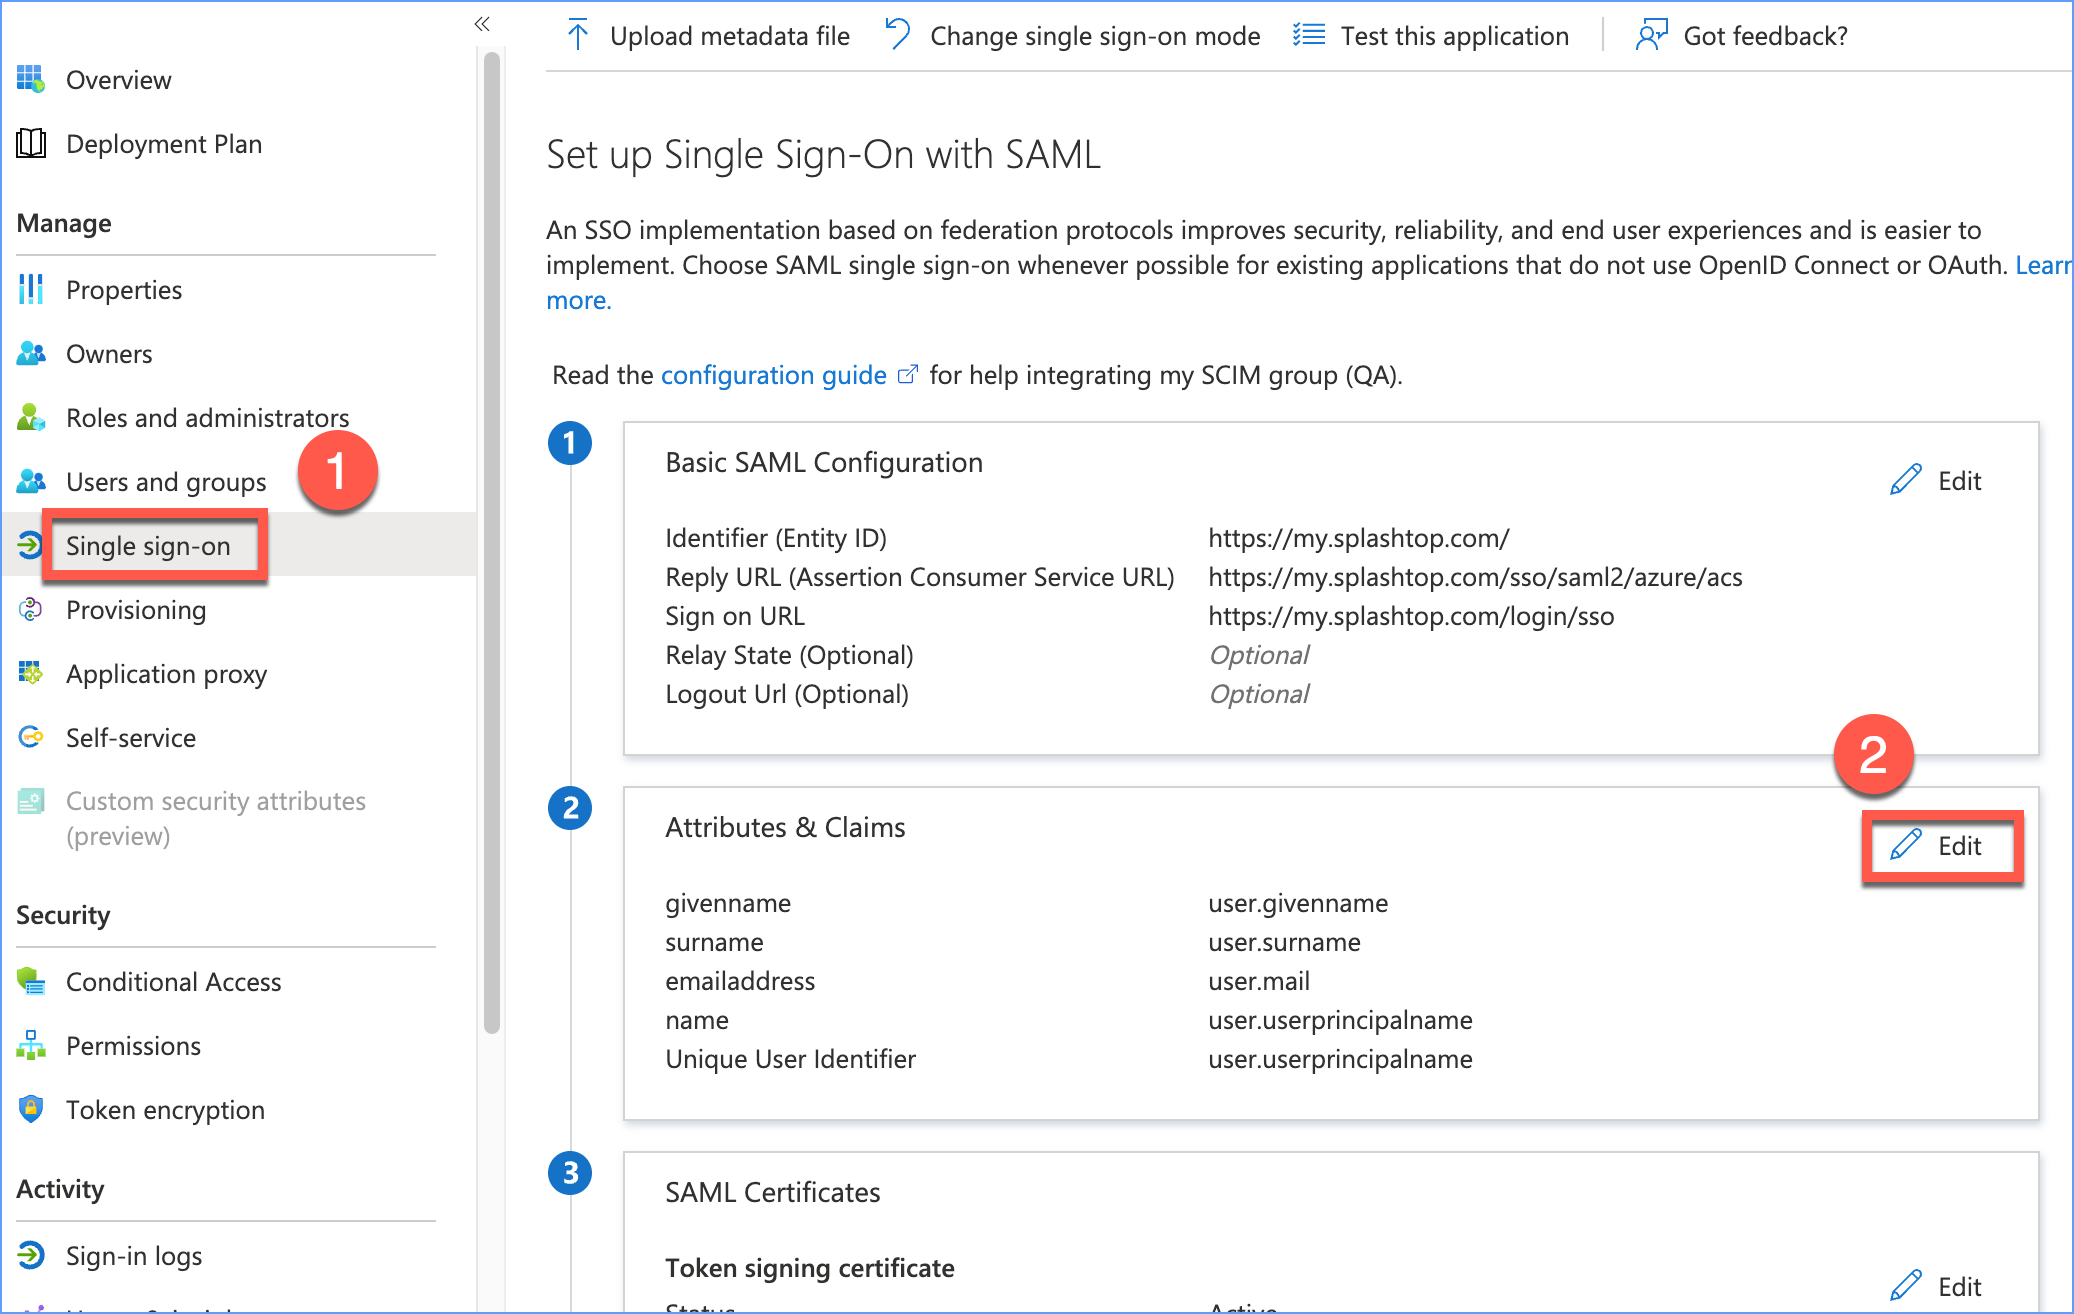This screenshot has height=1314, width=2074.
Task: Click the Sign-in logs icon
Action: pos(31,1255)
